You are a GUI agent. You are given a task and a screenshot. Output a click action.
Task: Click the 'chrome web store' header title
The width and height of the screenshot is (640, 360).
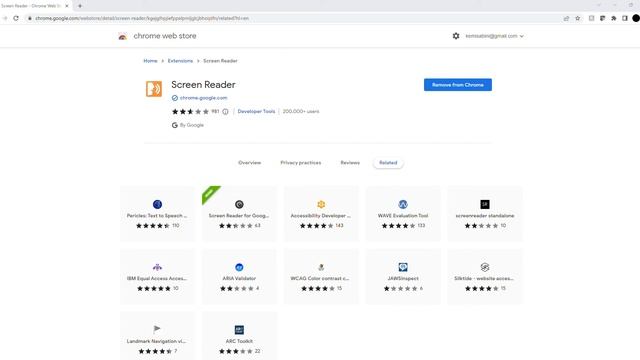point(165,36)
